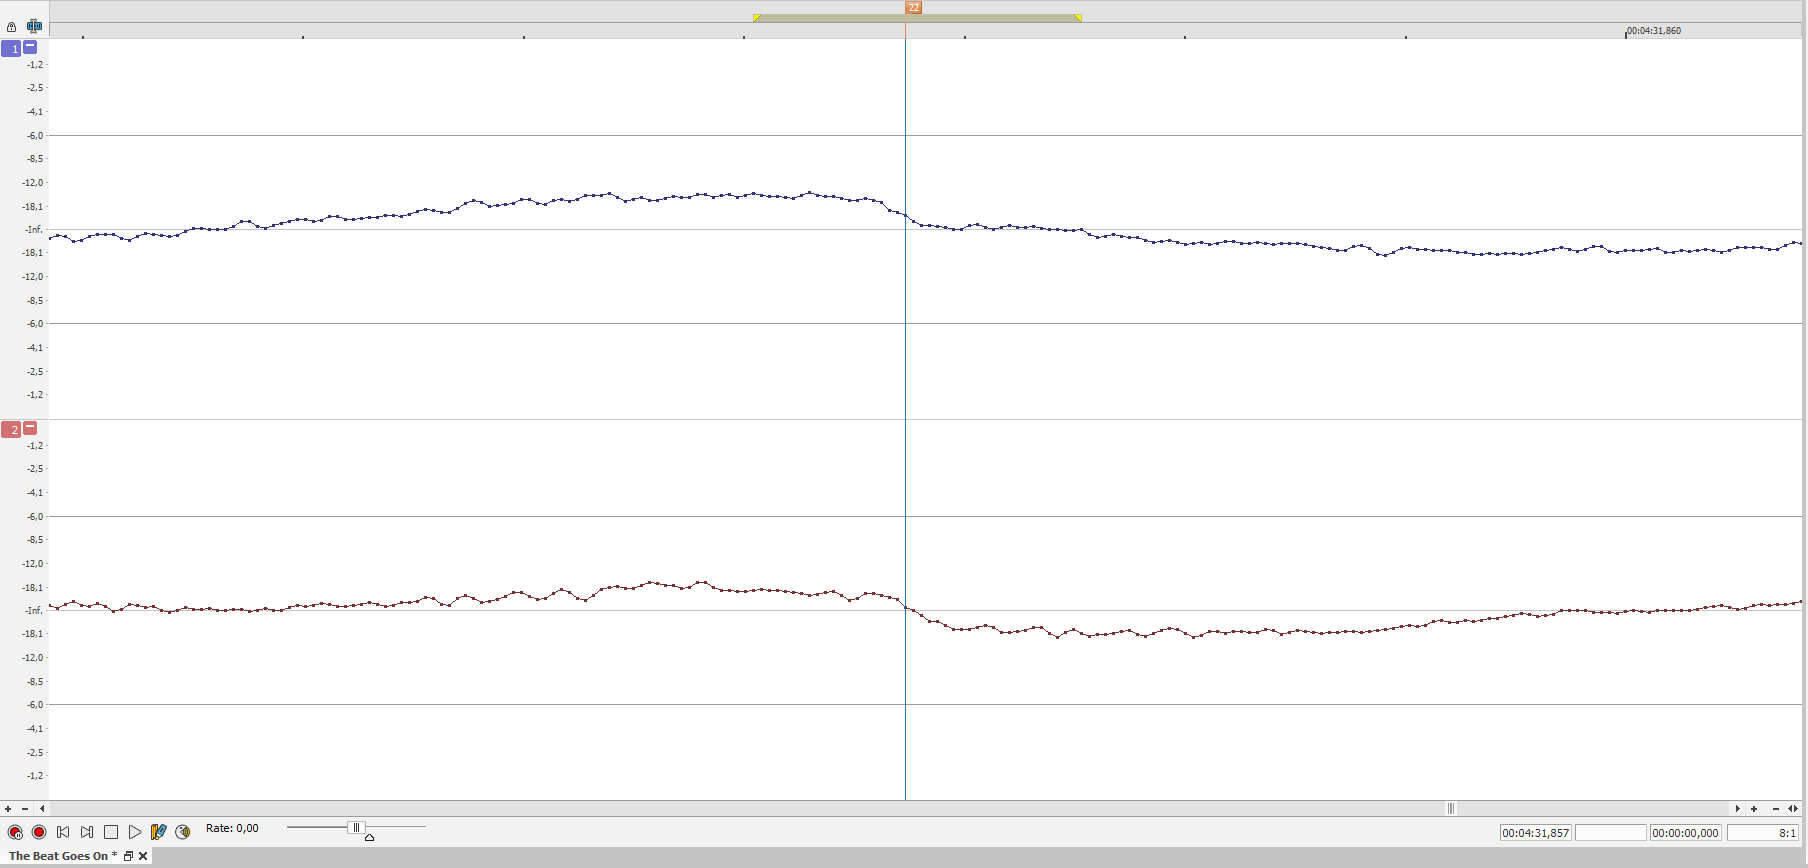Click the 8:1 zoom ratio field
Image resolution: width=1808 pixels, height=868 pixels.
[x=1762, y=833]
